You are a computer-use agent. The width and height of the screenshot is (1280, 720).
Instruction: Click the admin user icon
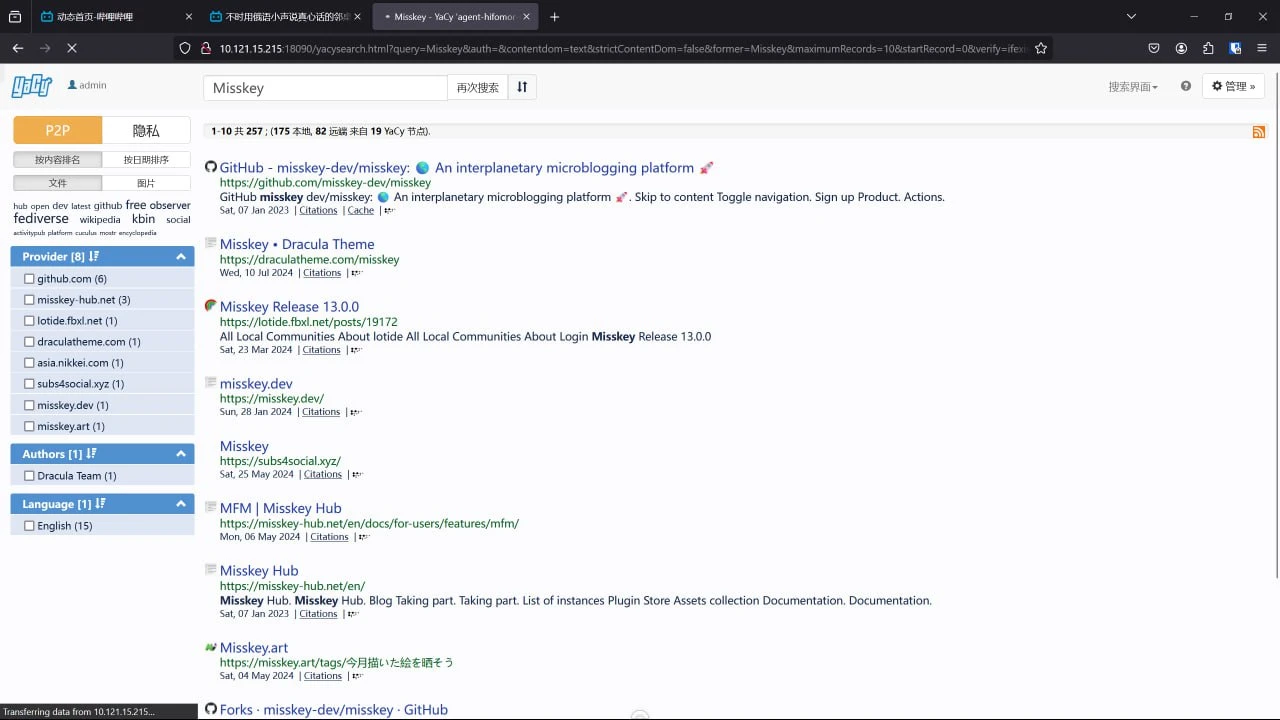pyautogui.click(x=72, y=85)
